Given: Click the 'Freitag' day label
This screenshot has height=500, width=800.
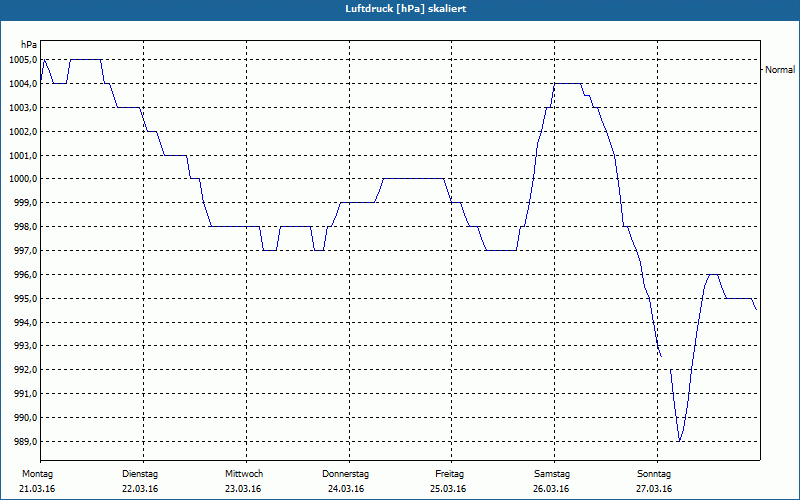Looking at the screenshot, I should (x=449, y=474).
